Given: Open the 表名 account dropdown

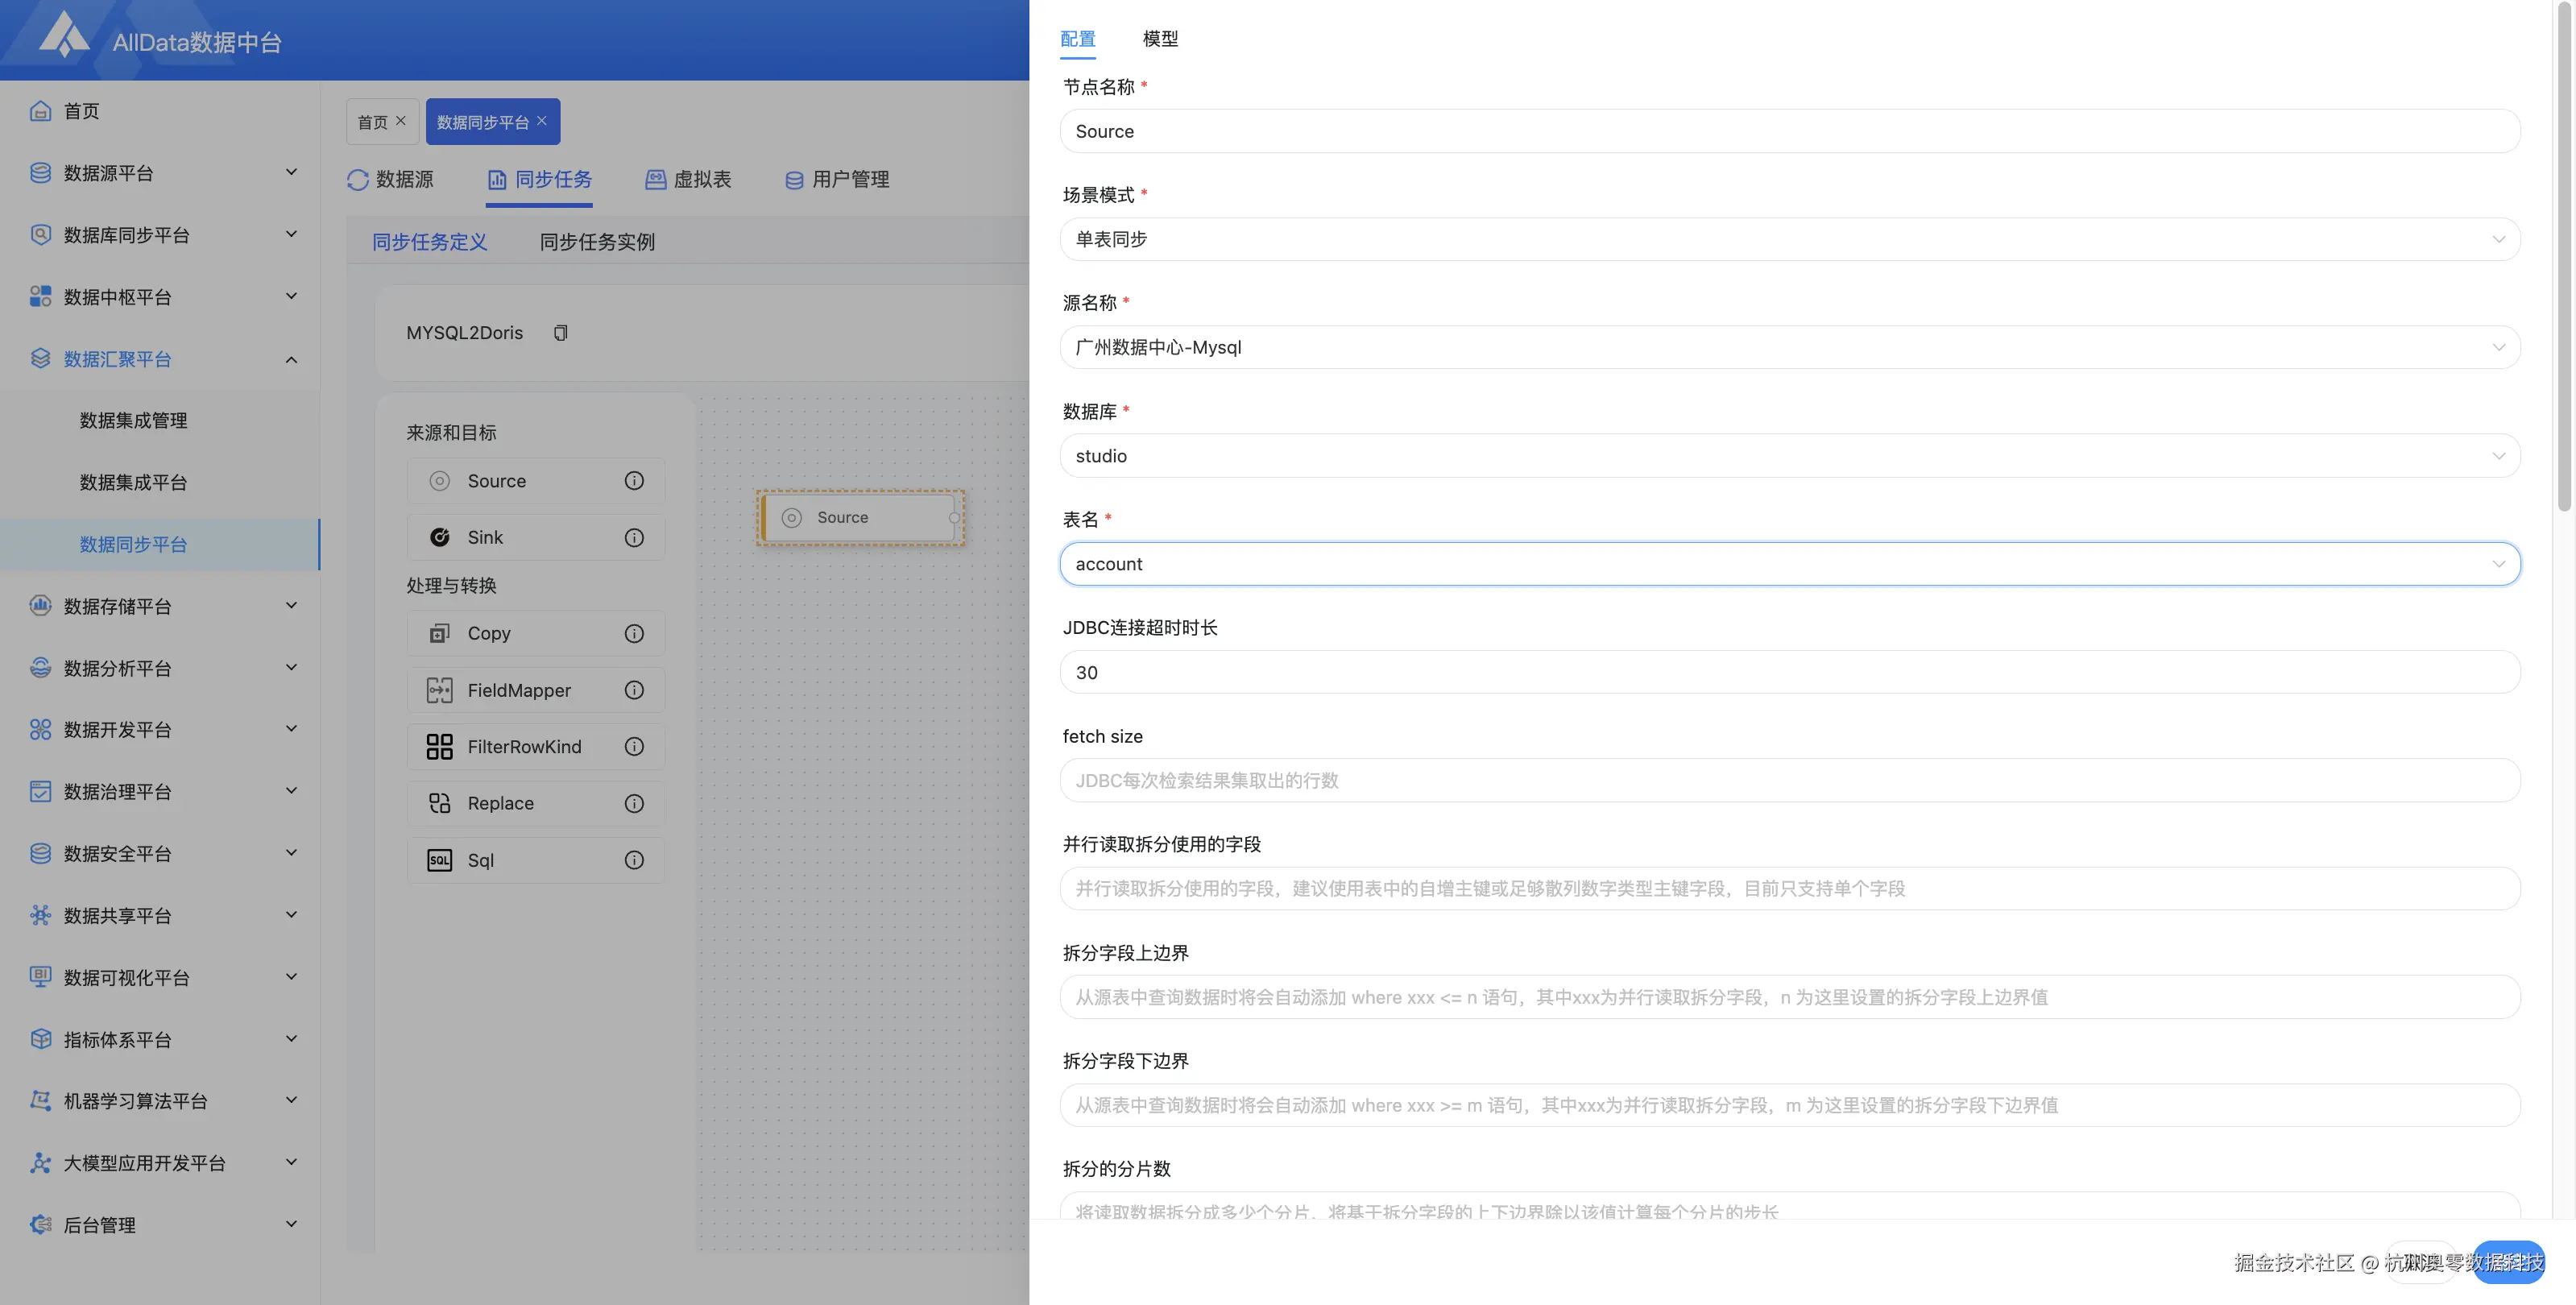Looking at the screenshot, I should (x=1789, y=564).
